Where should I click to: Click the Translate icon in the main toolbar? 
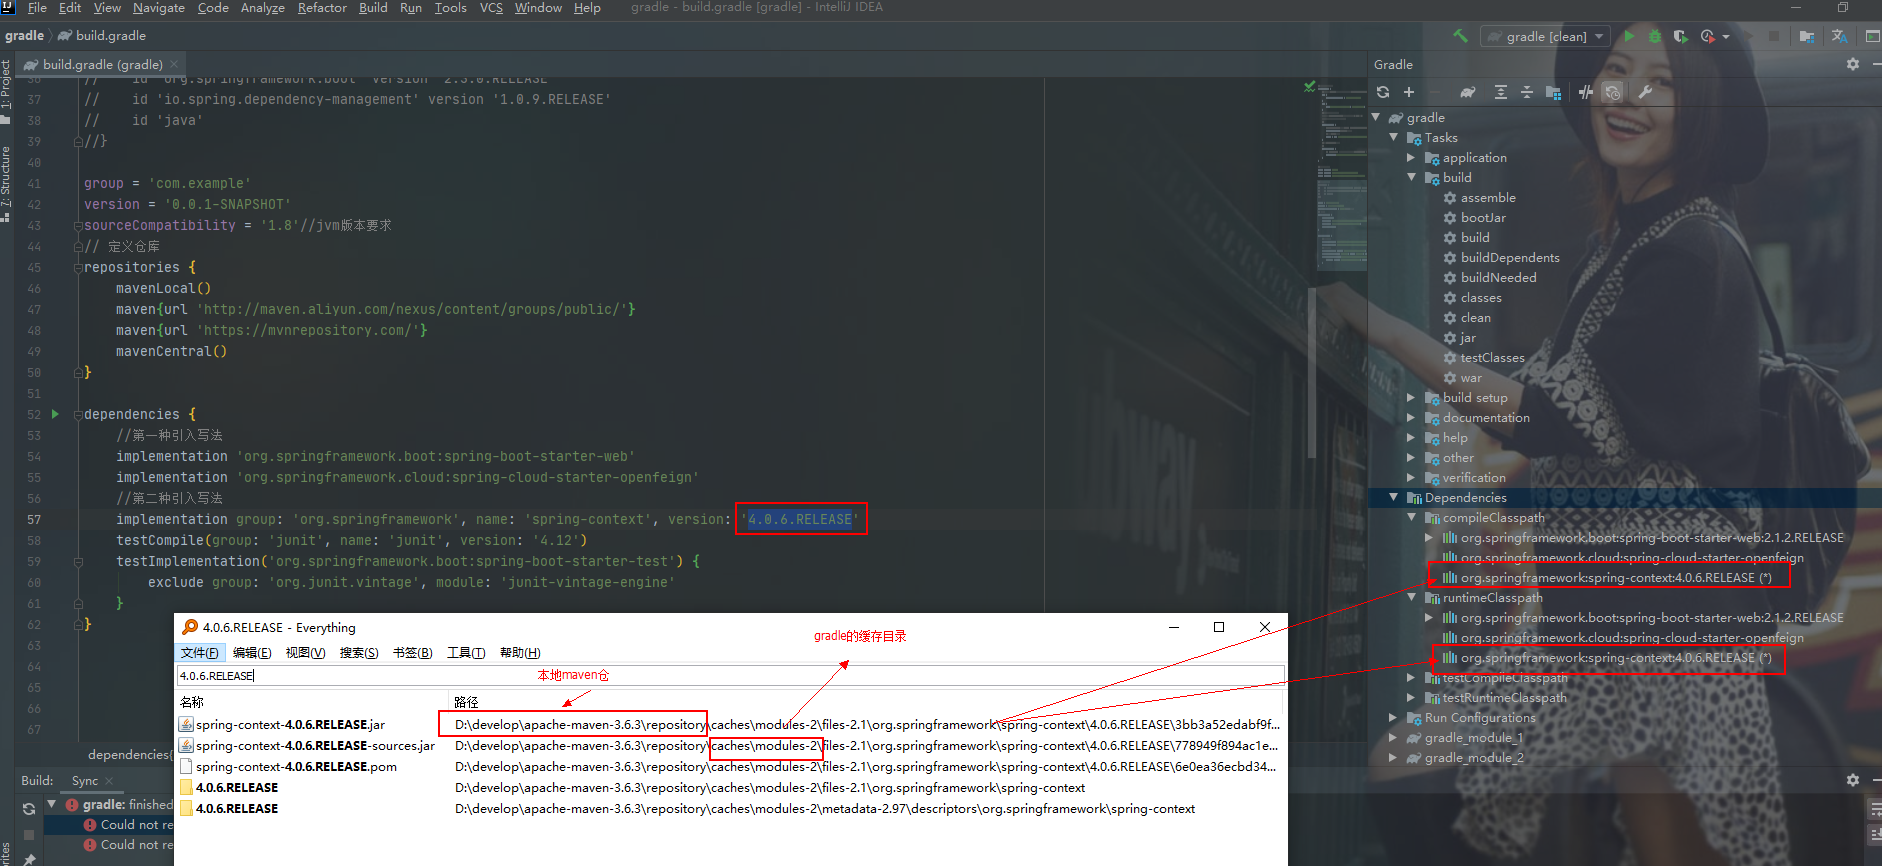click(x=1839, y=36)
